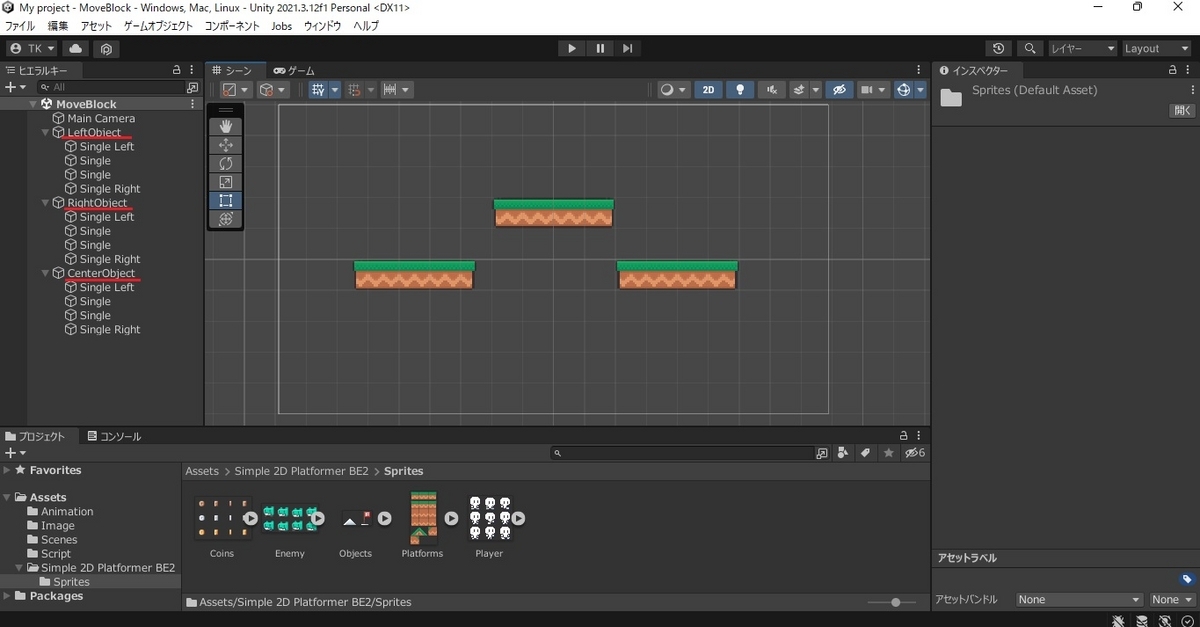Open the TK account dropdown
The width and height of the screenshot is (1200, 627).
click(x=32, y=48)
